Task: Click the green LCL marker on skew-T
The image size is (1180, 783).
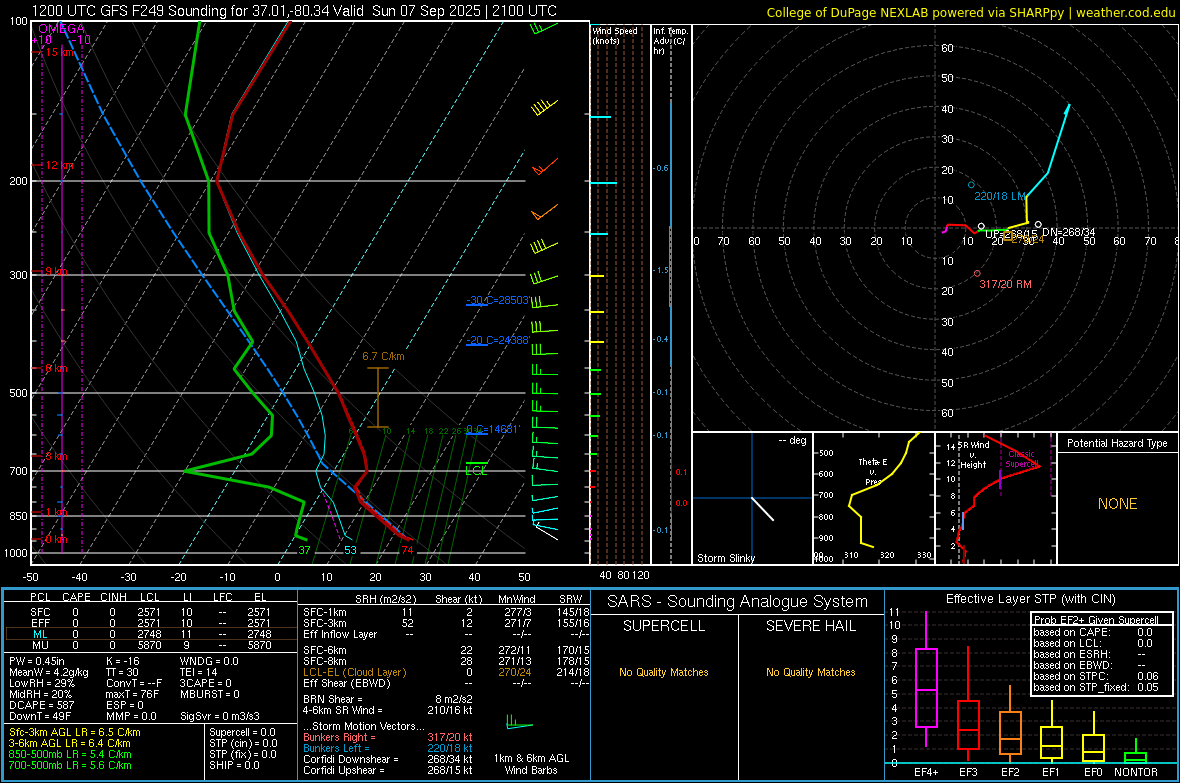Action: (476, 468)
